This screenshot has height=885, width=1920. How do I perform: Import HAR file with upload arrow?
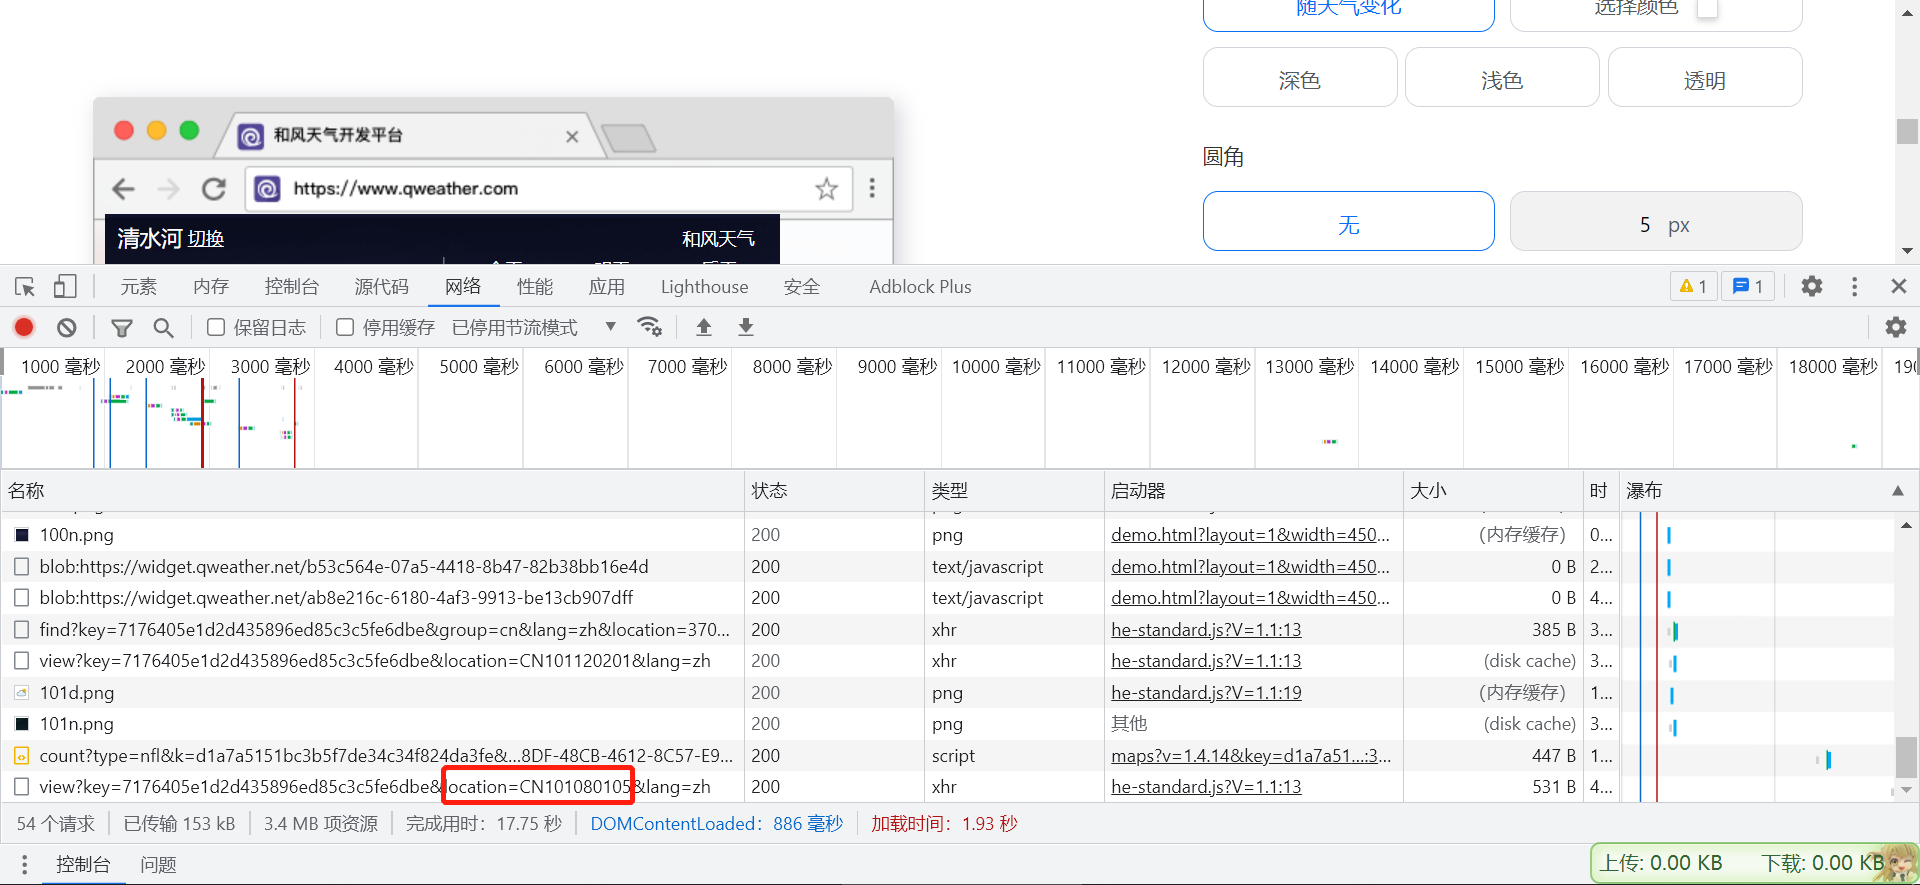pos(704,327)
